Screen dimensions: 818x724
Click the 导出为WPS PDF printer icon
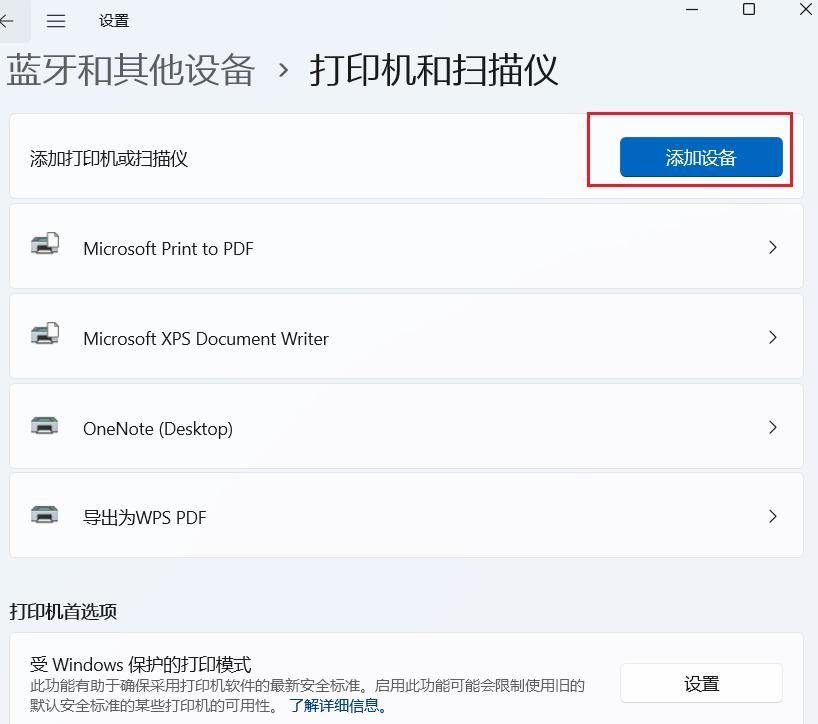click(x=45, y=516)
